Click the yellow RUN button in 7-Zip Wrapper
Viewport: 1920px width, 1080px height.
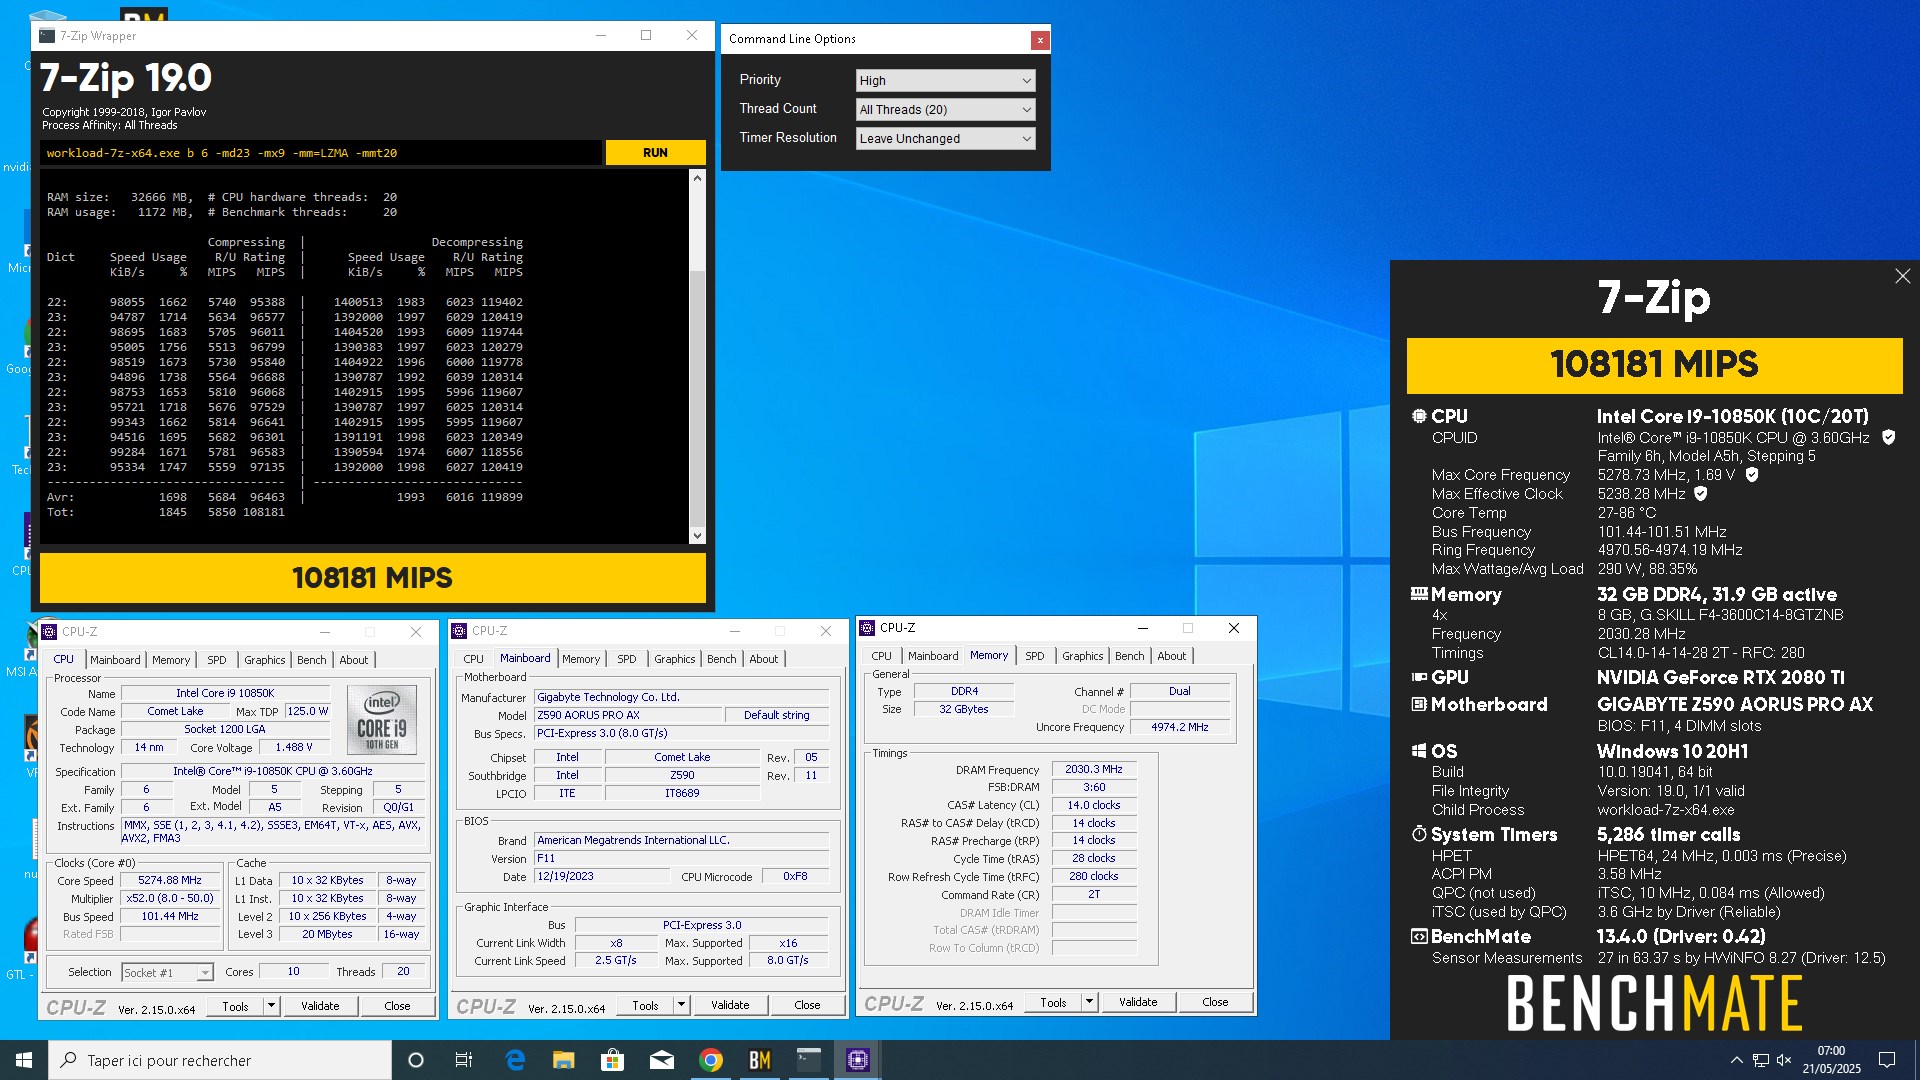(x=655, y=152)
